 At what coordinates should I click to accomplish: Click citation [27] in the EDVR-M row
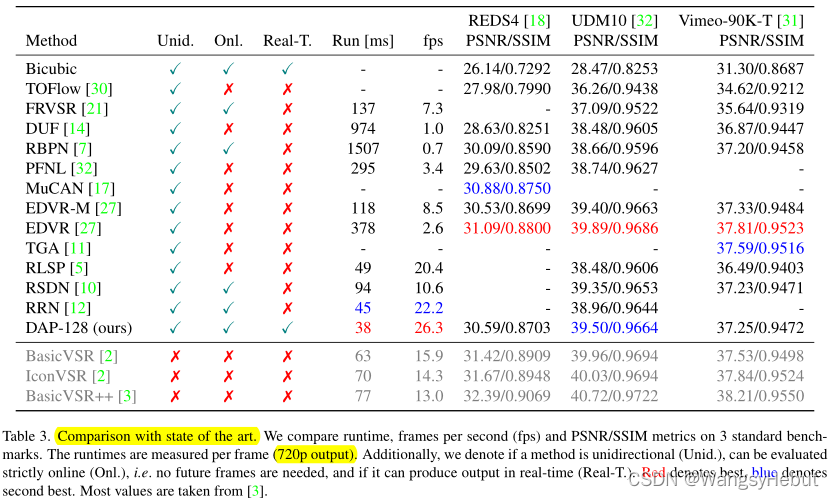coord(108,208)
